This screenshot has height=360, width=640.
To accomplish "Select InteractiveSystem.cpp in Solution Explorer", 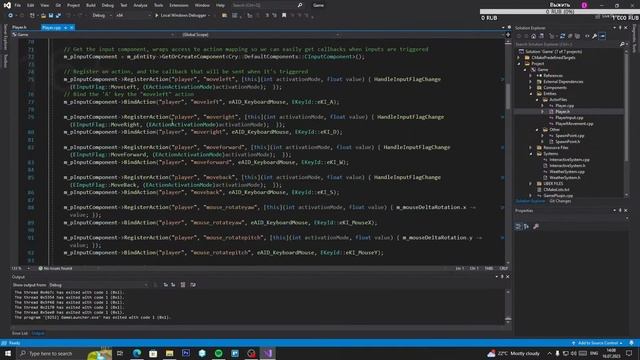I will tap(569, 160).
